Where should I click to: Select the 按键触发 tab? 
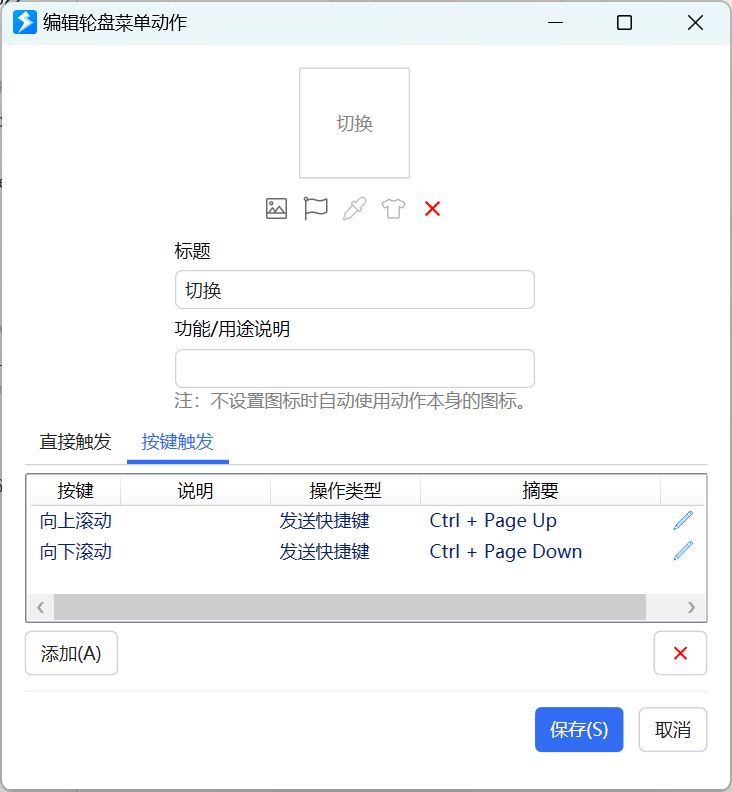point(178,442)
